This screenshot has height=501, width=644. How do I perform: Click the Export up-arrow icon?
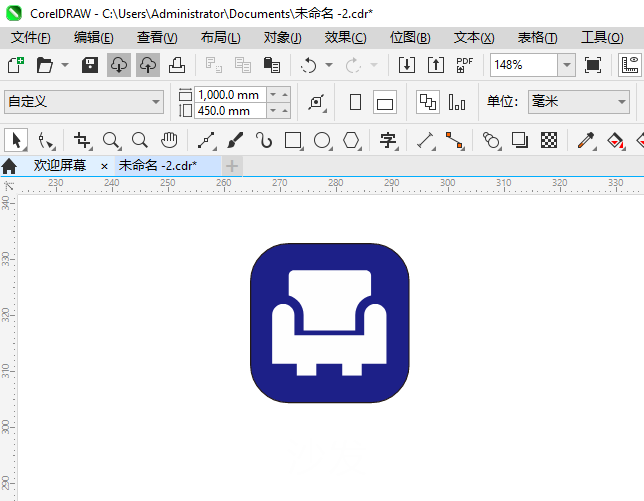point(436,65)
